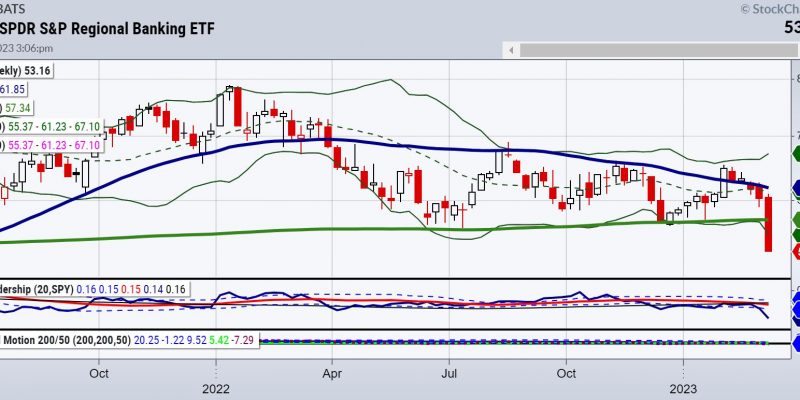This screenshot has height=400, width=800.
Task: Select the magenta legend 55.37 - 61.23 - 67.10
Action: coord(52,145)
